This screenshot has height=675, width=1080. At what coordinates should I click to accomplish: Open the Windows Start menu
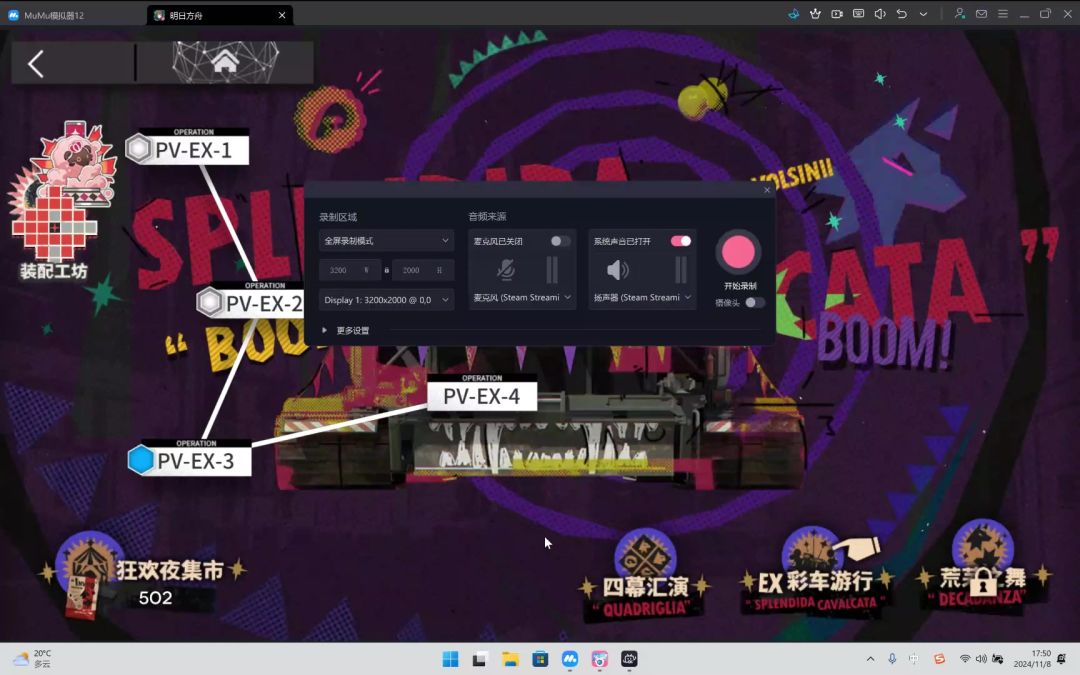tap(450, 659)
